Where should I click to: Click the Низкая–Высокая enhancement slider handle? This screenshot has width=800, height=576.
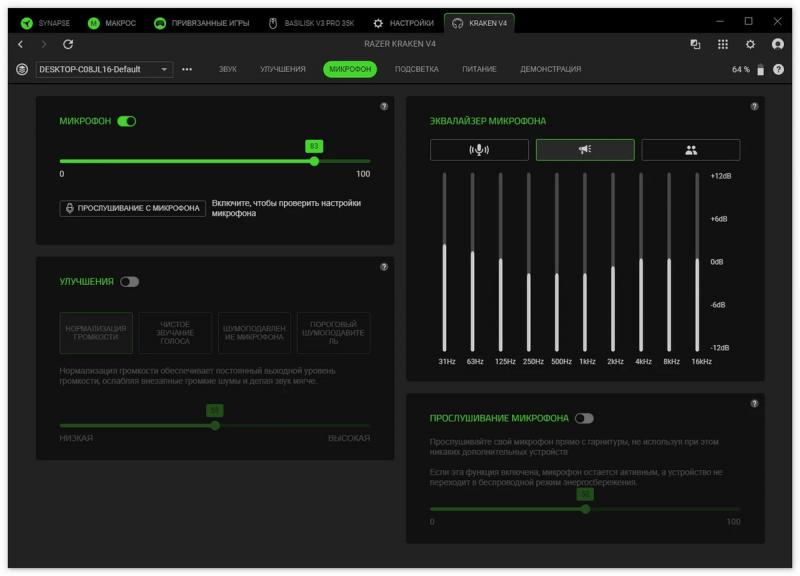click(x=215, y=425)
